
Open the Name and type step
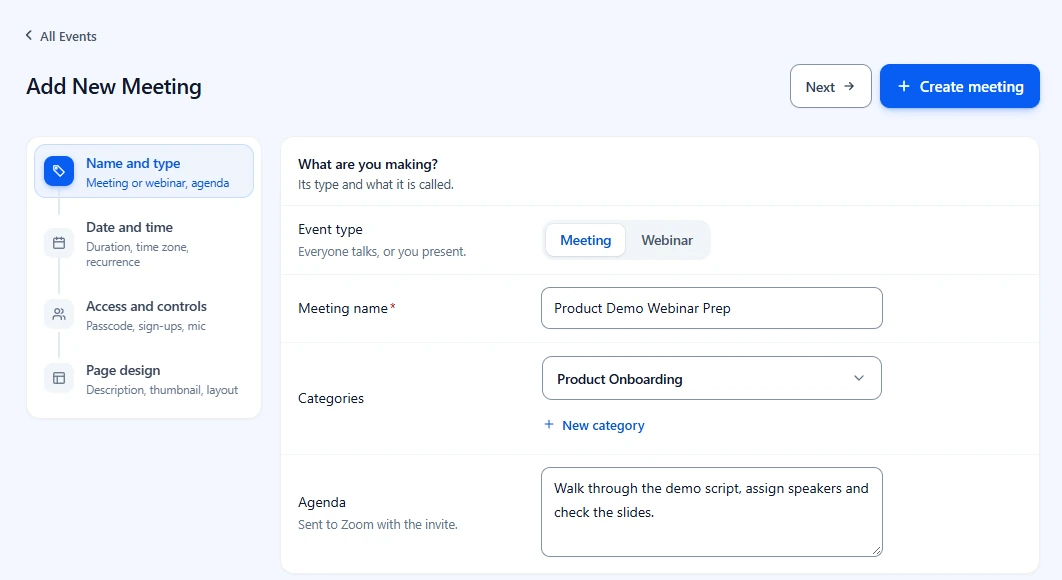(144, 171)
